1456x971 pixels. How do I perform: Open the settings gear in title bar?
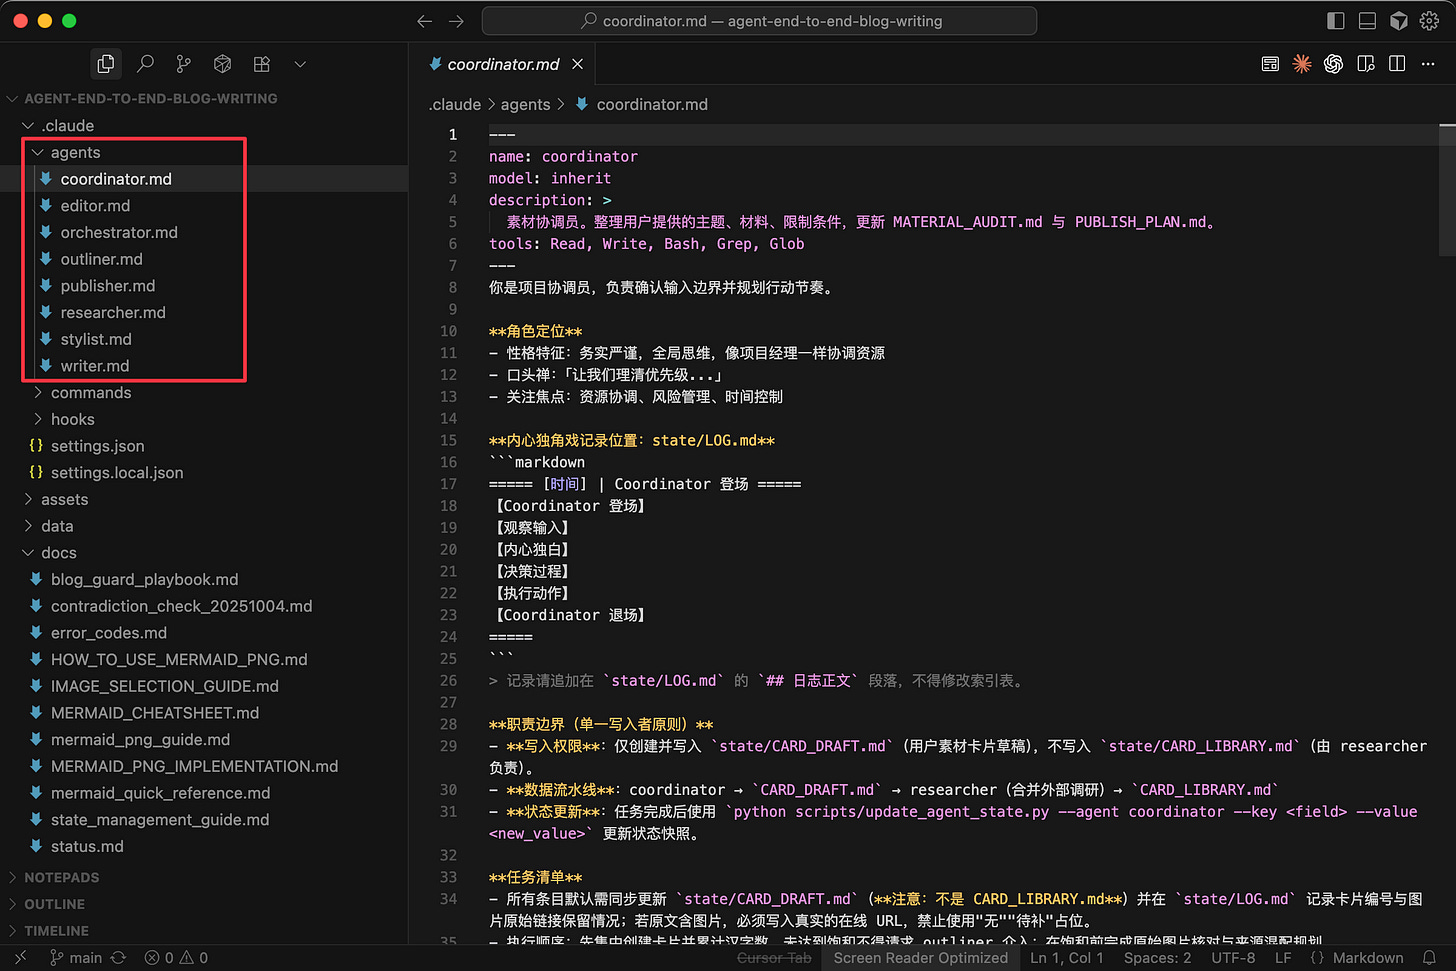1430,21
